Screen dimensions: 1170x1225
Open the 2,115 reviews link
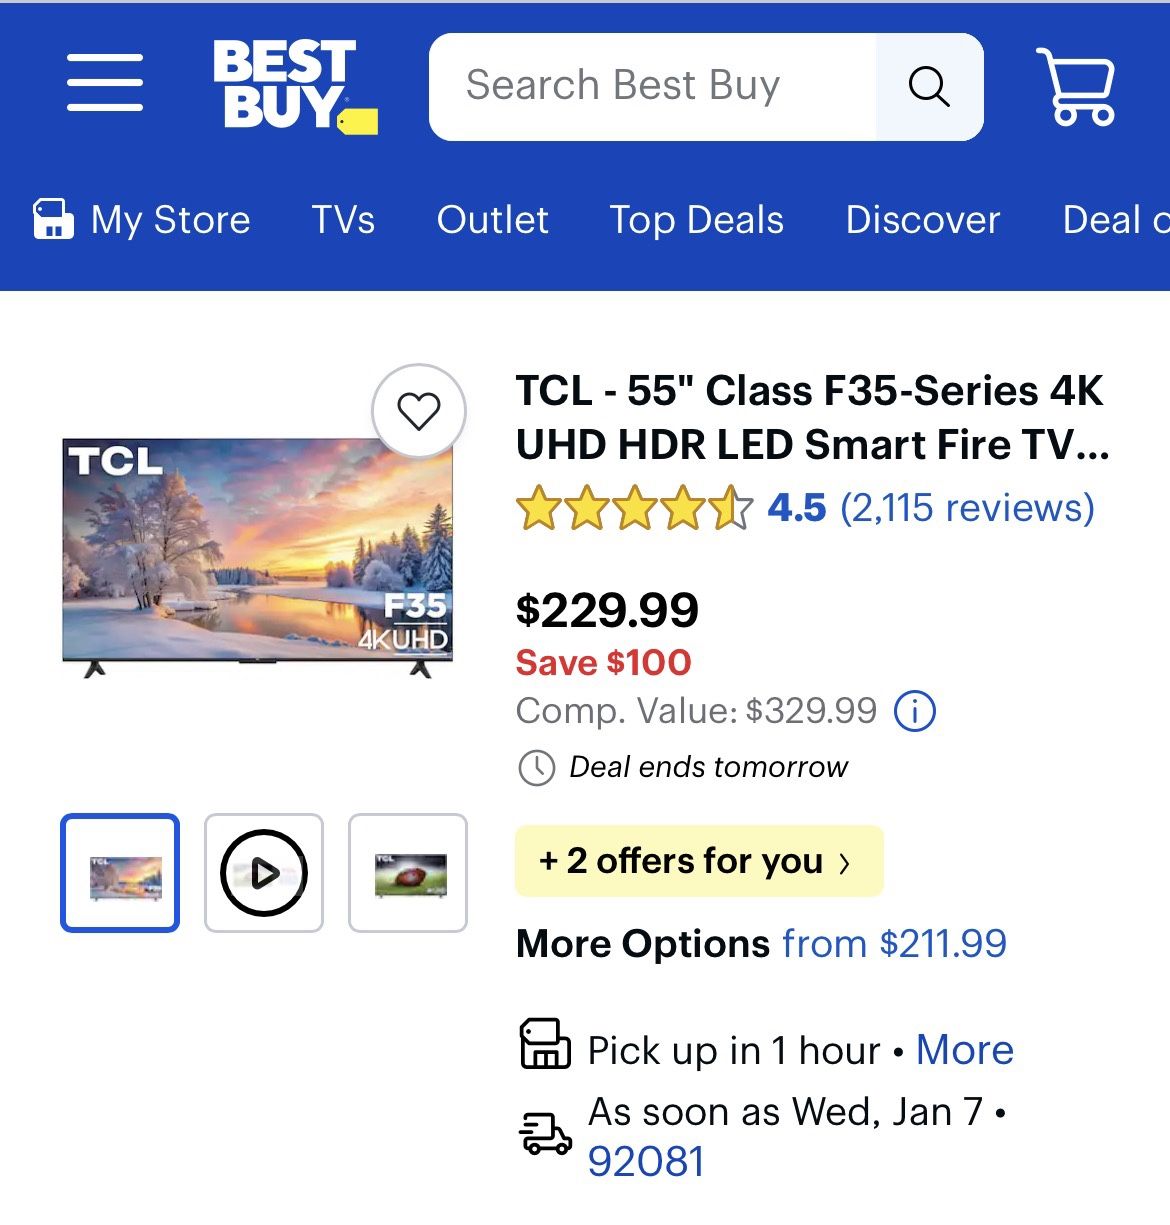(x=969, y=509)
